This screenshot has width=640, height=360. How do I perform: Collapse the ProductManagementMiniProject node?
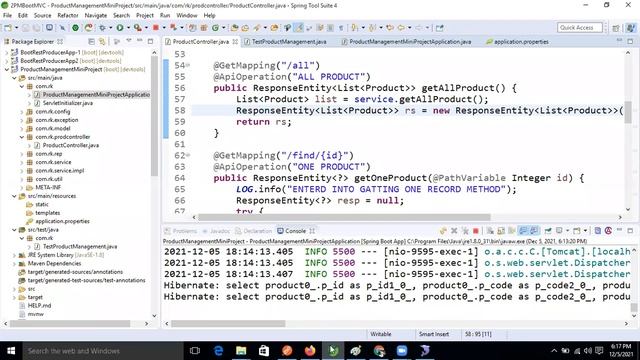(7, 69)
